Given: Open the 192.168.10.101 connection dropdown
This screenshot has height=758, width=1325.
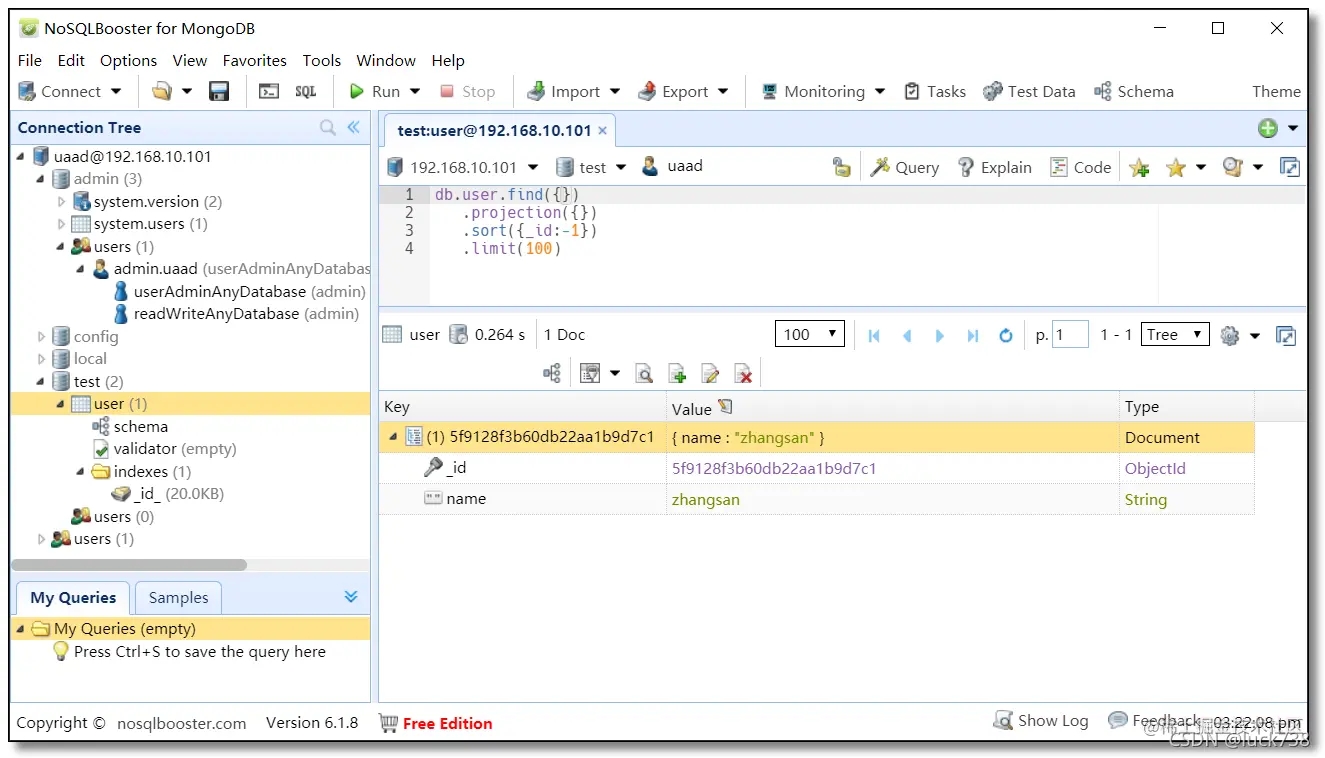Looking at the screenshot, I should pyautogui.click(x=533, y=167).
